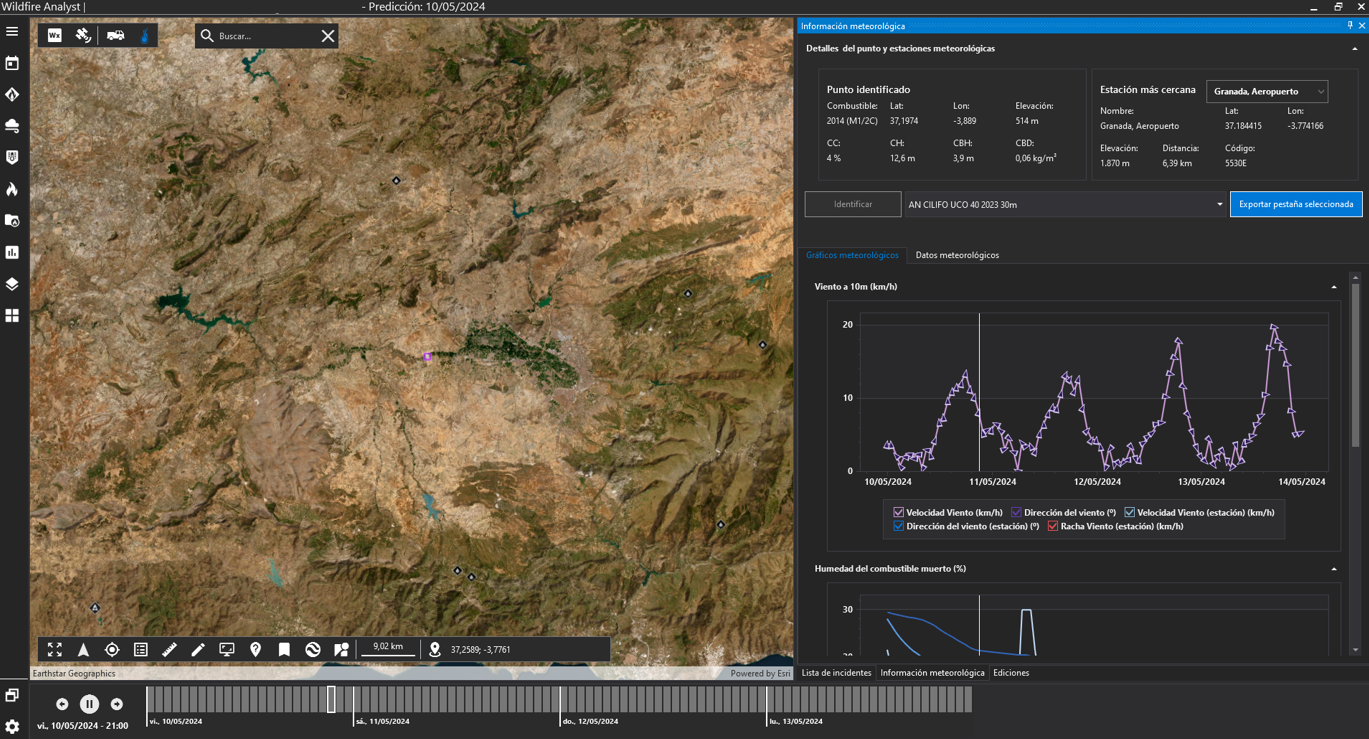This screenshot has width=1369, height=739.
Task: Click the bookmark icon in map toolbar
Action: point(284,650)
